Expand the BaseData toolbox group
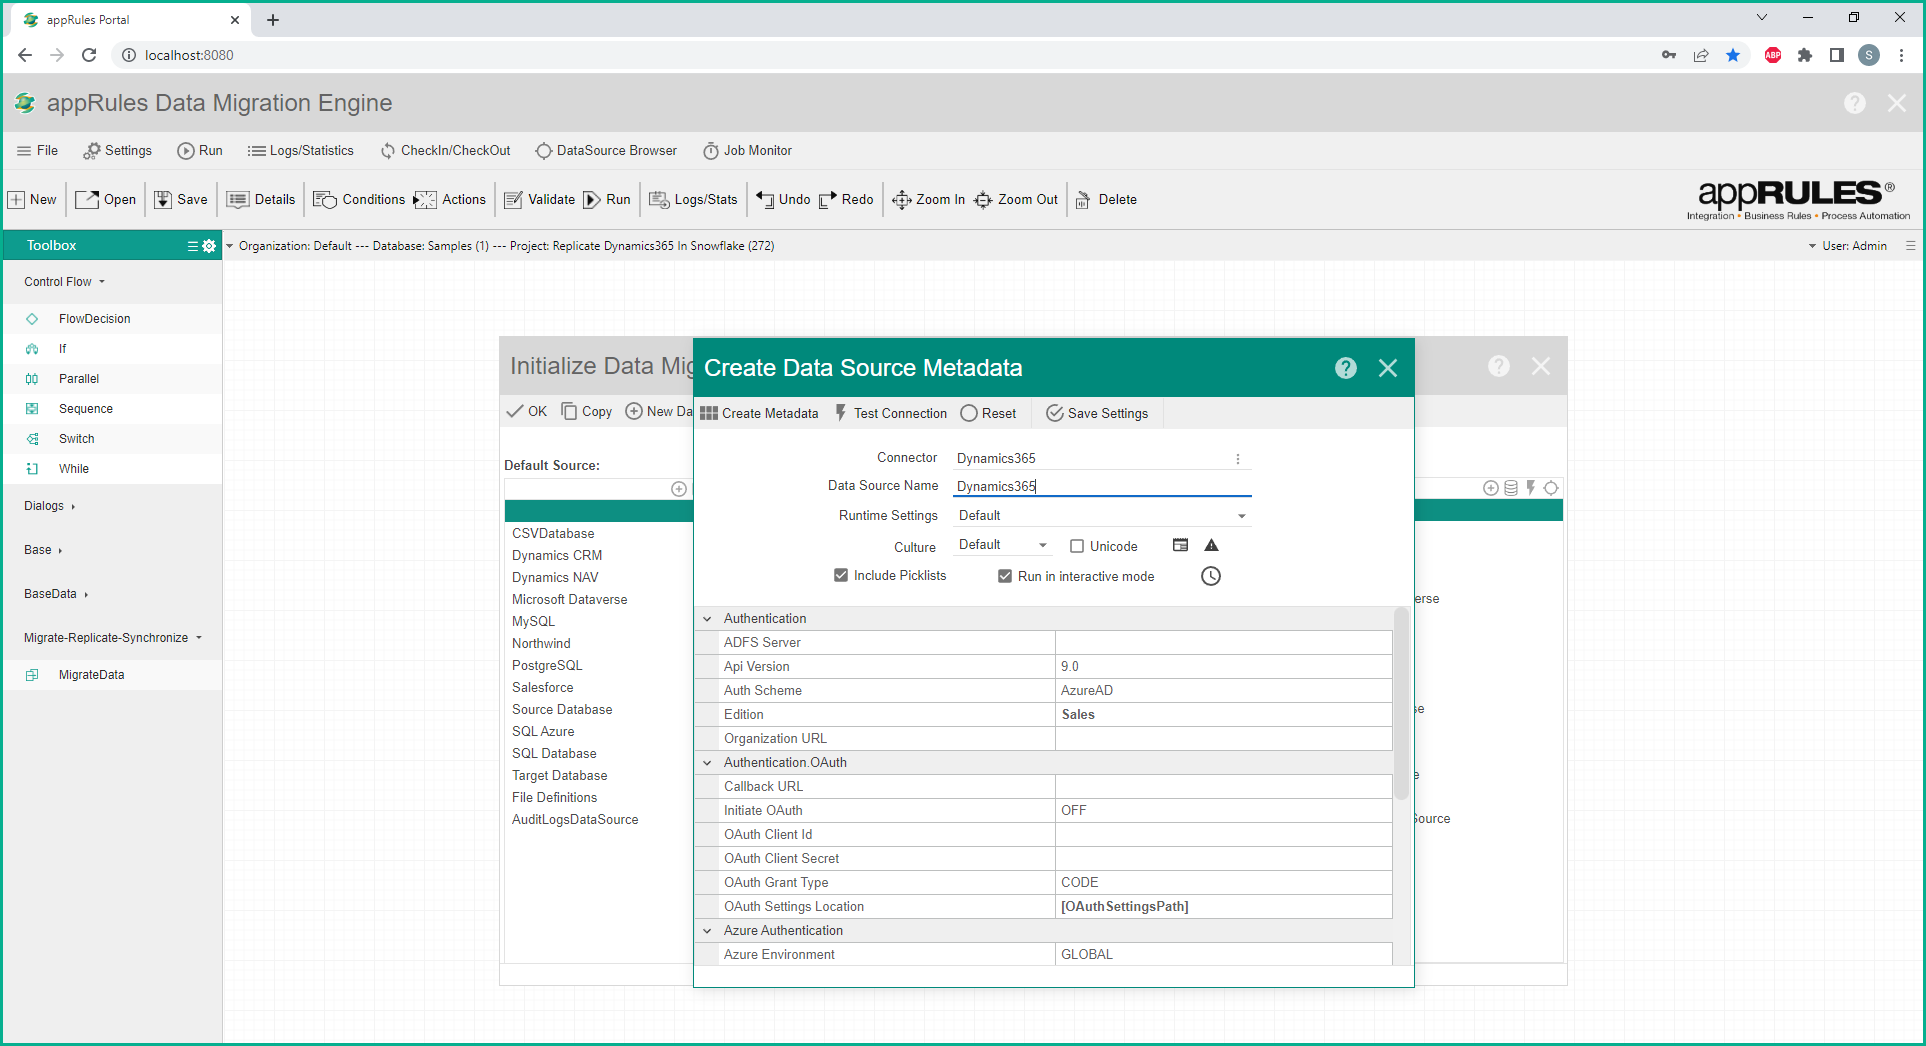This screenshot has height=1046, width=1926. tap(56, 594)
